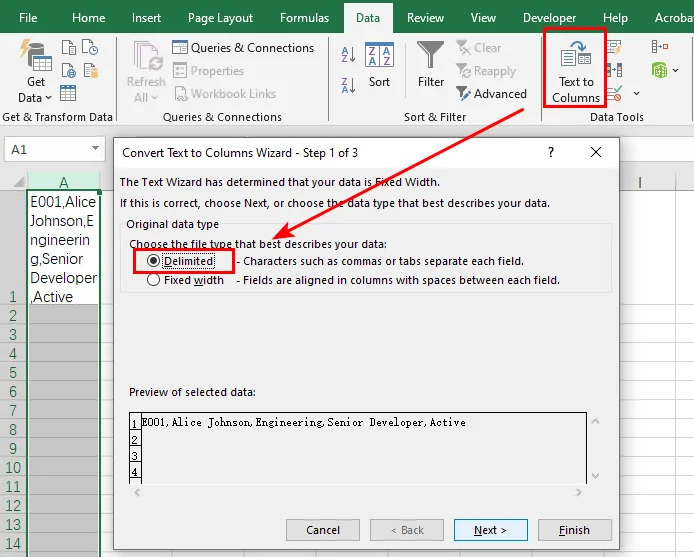
Task: Click the wizard help question mark
Action: 551,152
